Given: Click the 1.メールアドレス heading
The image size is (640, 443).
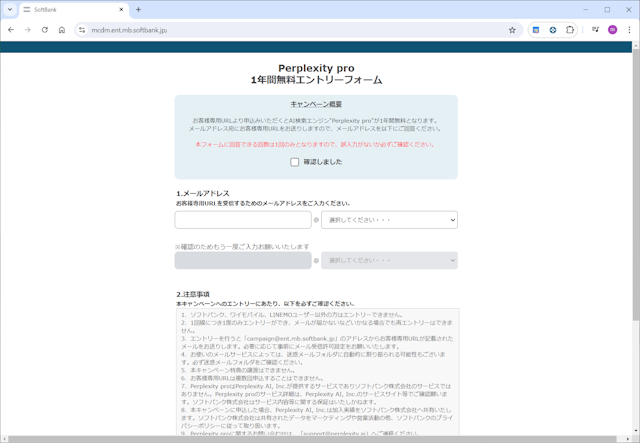Looking at the screenshot, I should [203, 193].
